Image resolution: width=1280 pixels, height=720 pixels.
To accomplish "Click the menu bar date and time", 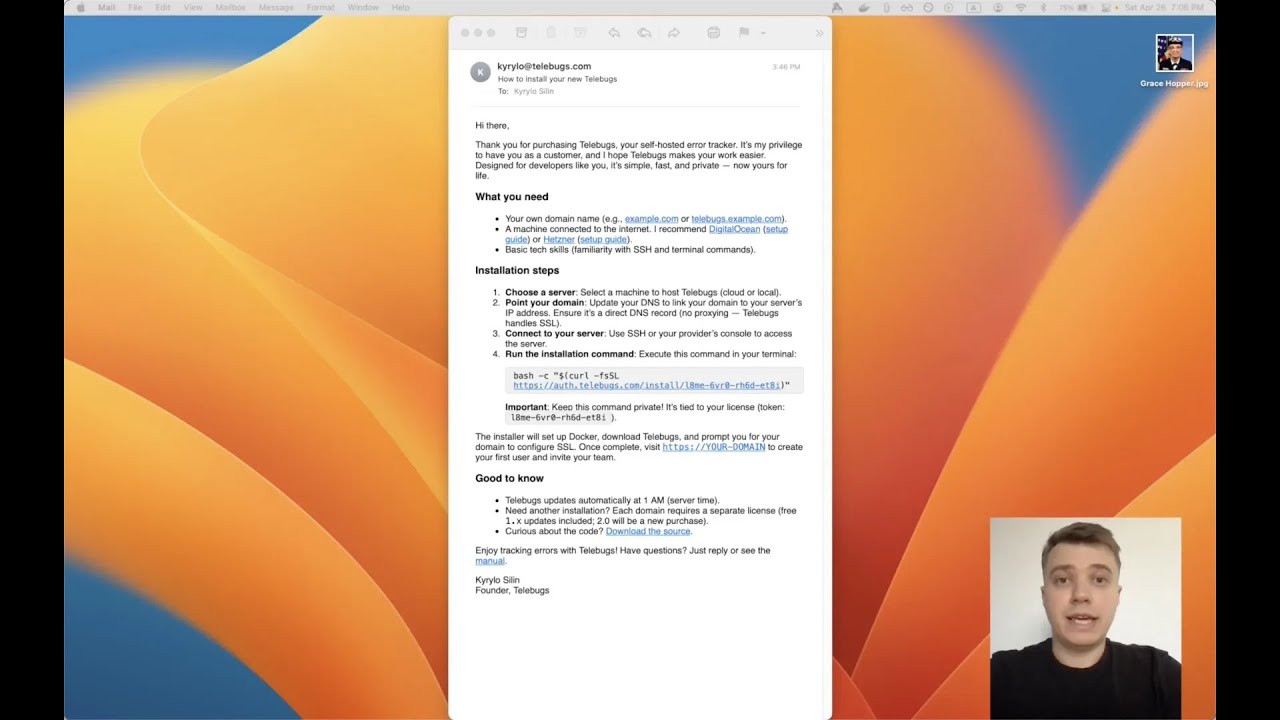I will pos(1164,7).
